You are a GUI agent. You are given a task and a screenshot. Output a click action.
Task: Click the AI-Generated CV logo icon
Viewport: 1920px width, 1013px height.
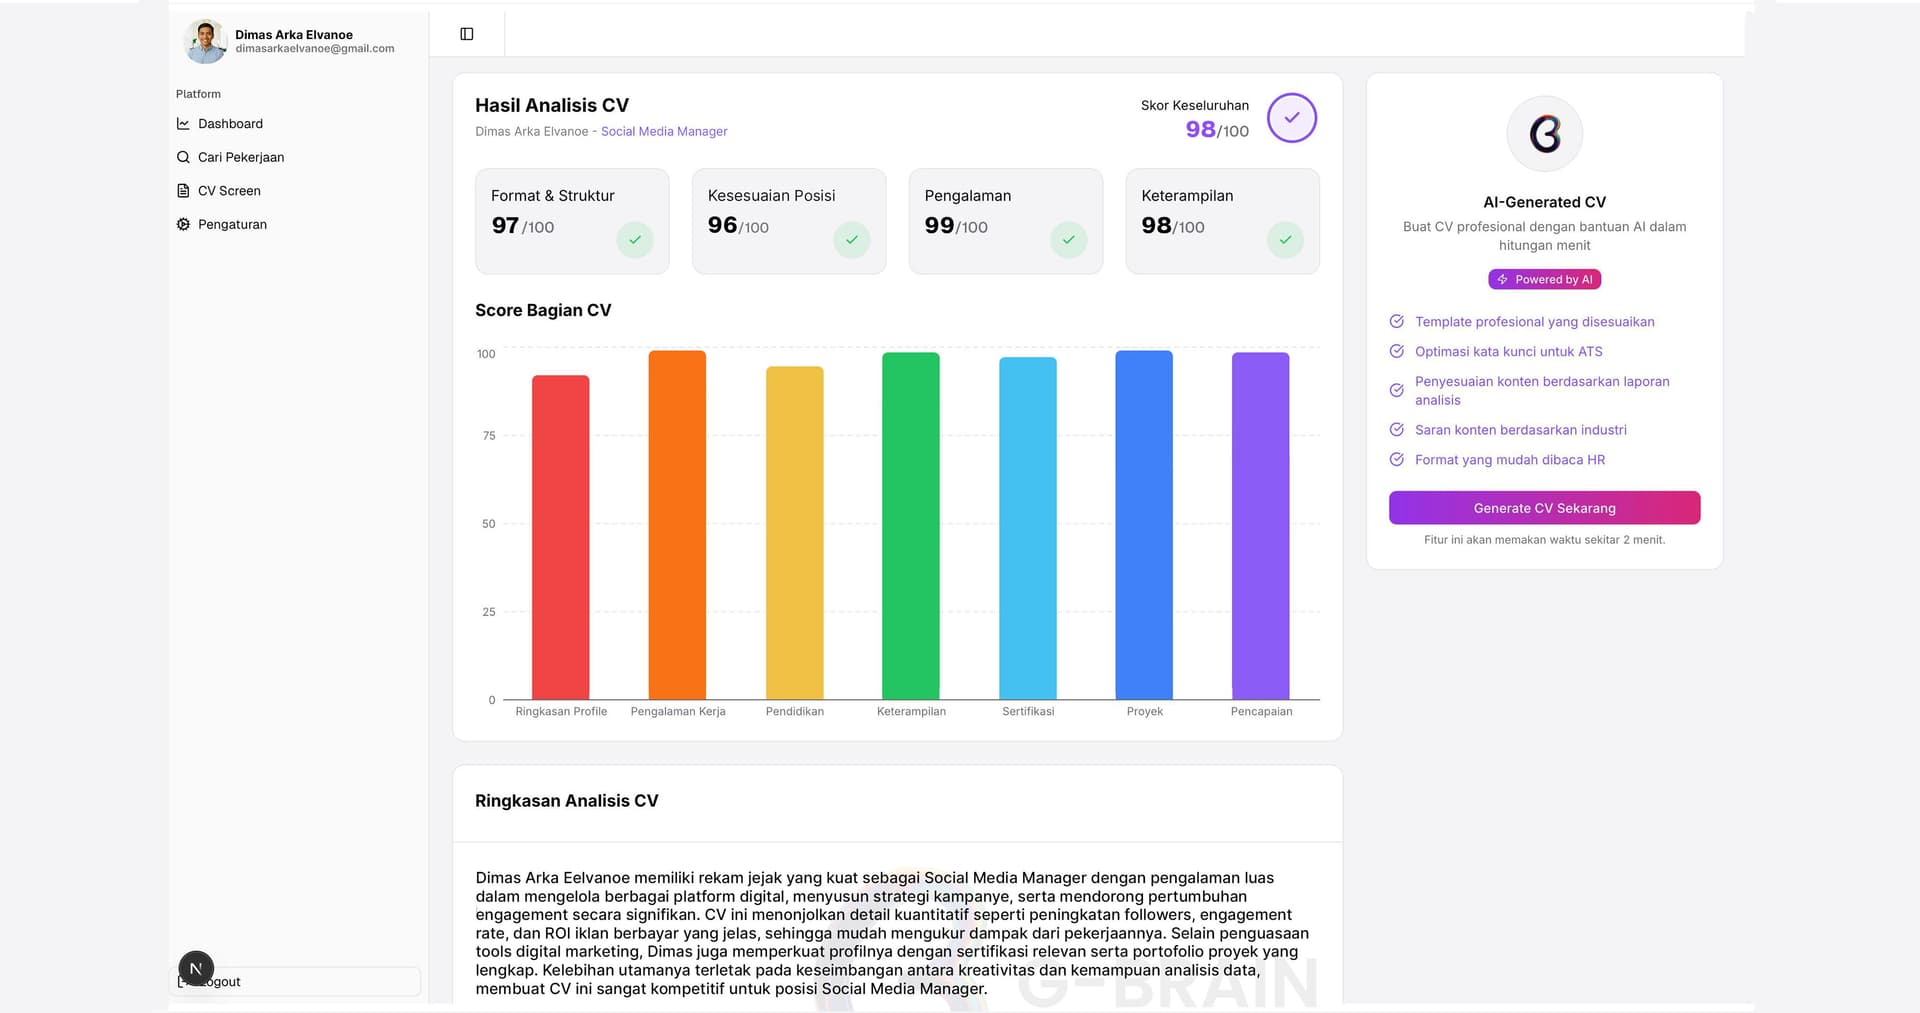pos(1544,133)
